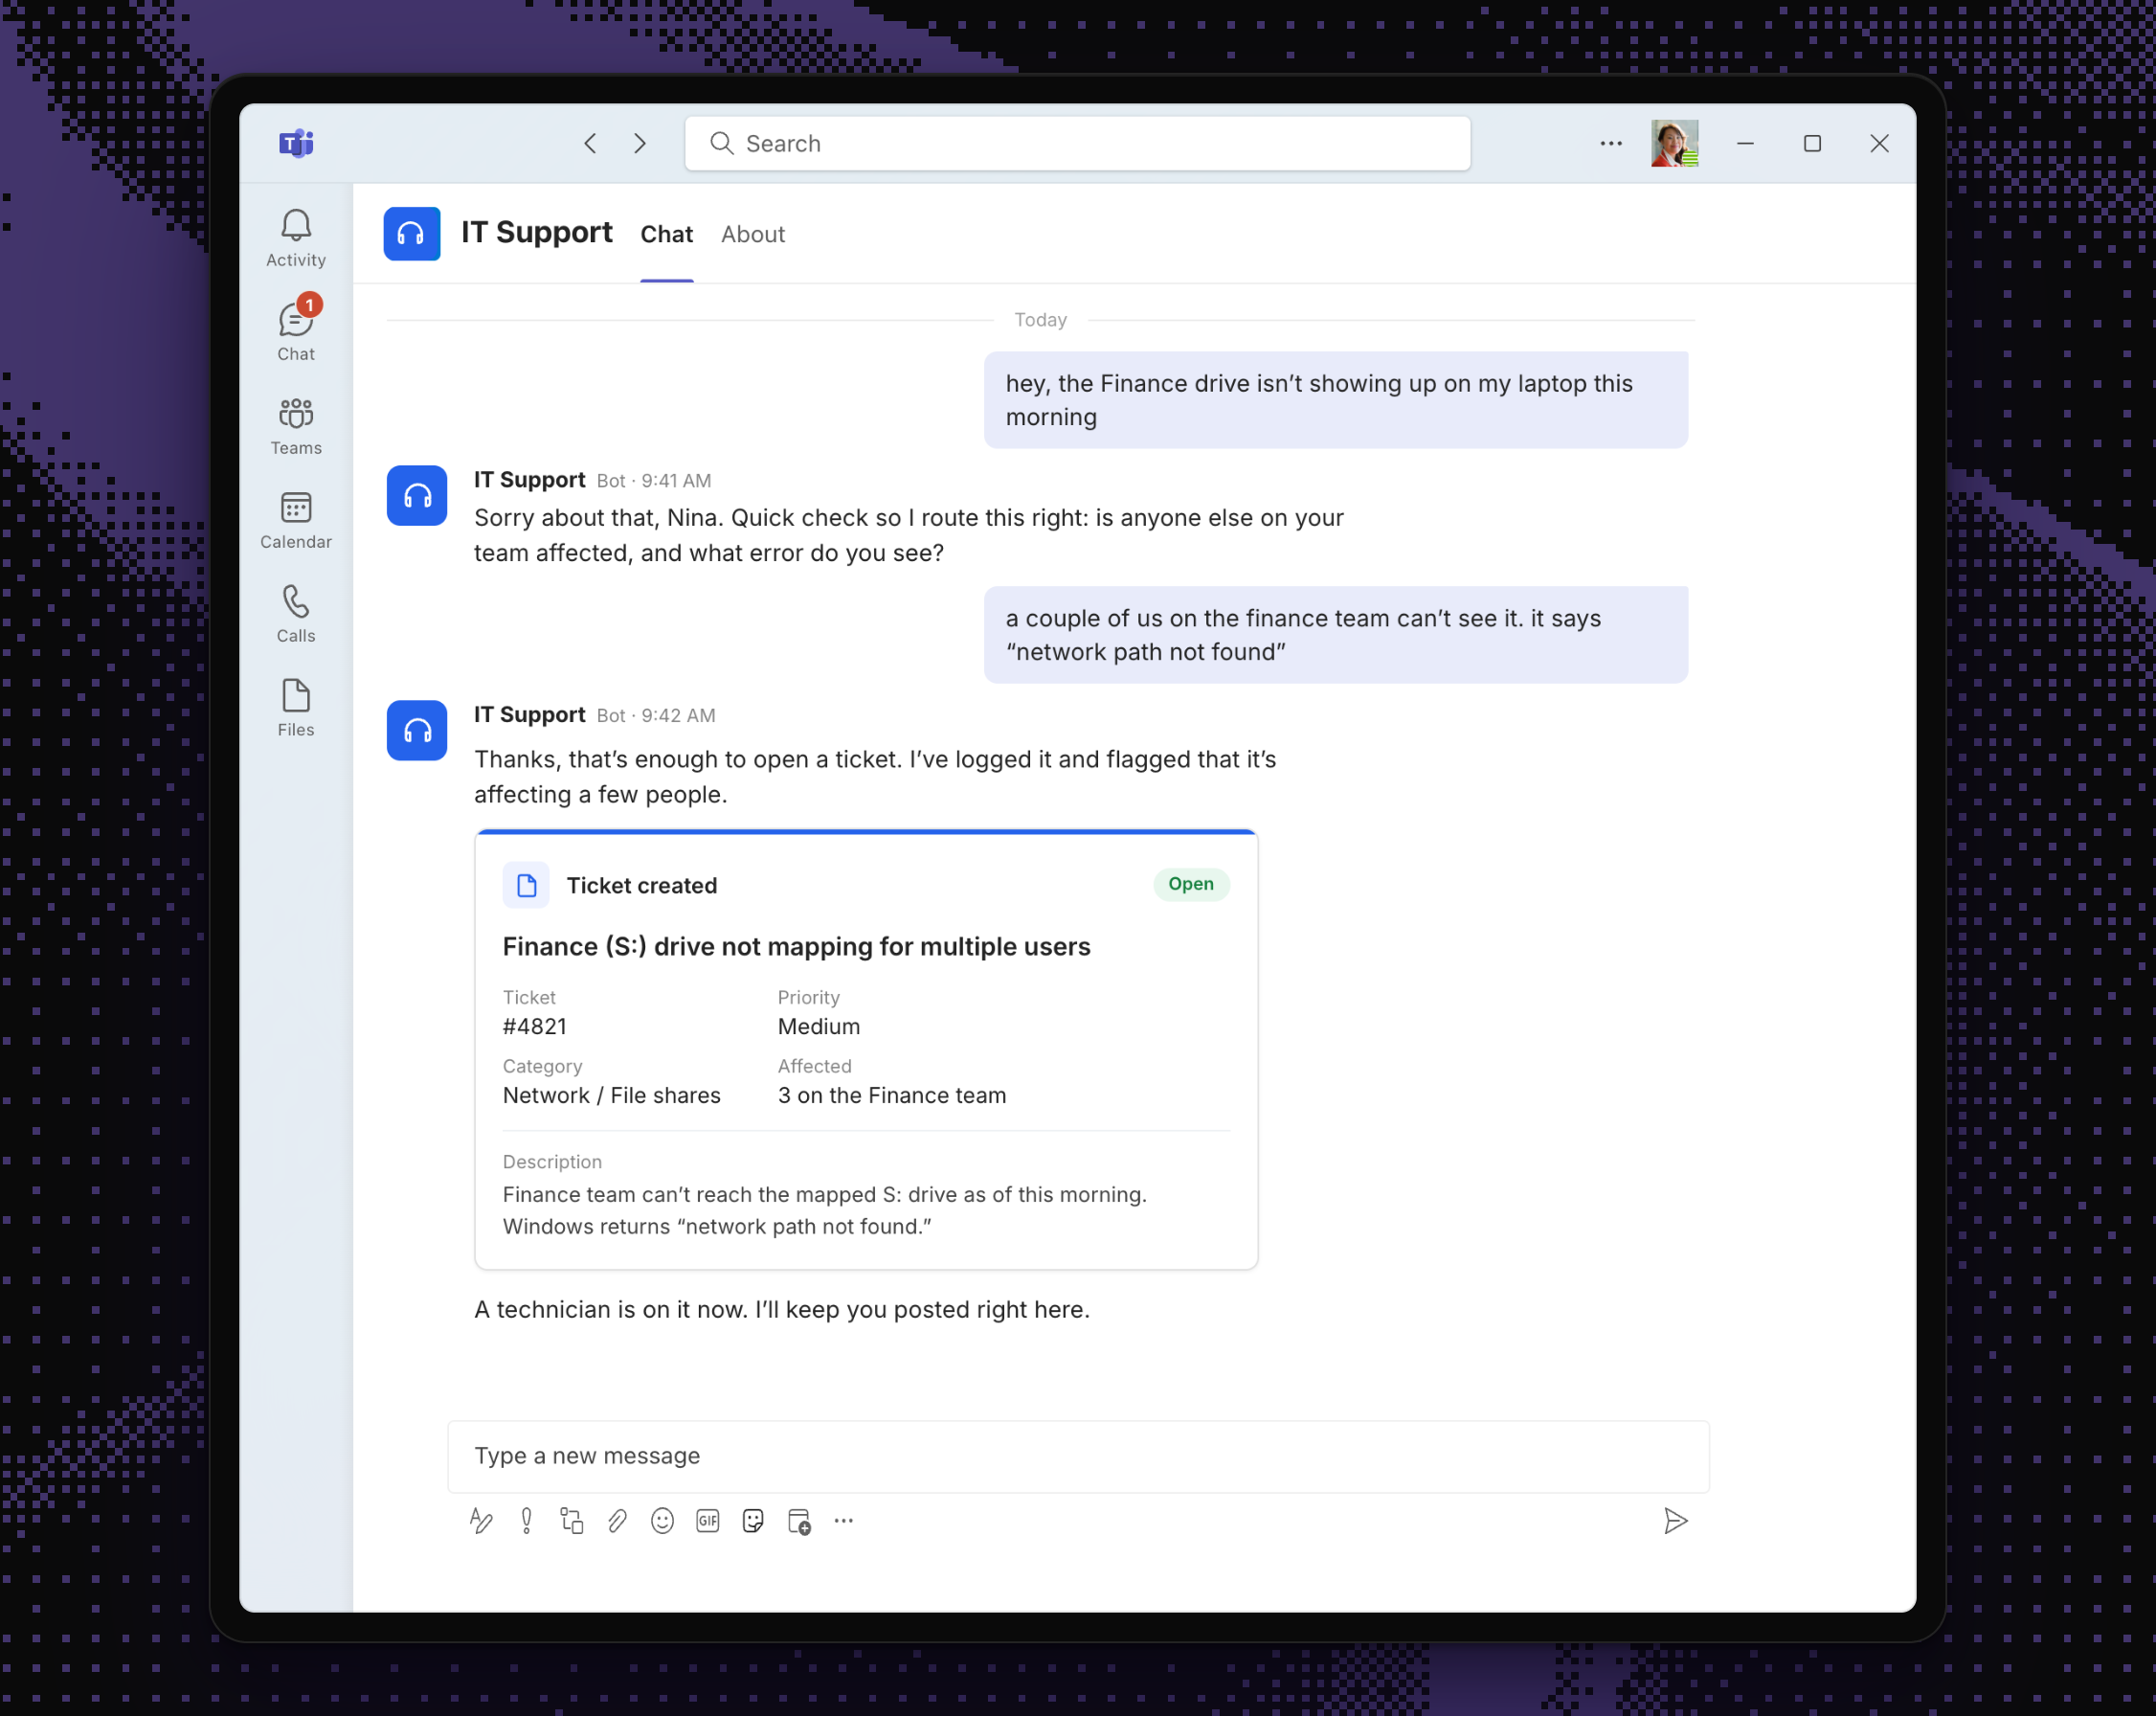Image resolution: width=2156 pixels, height=1716 pixels.
Task: Click the ticket document icon
Action: click(526, 885)
